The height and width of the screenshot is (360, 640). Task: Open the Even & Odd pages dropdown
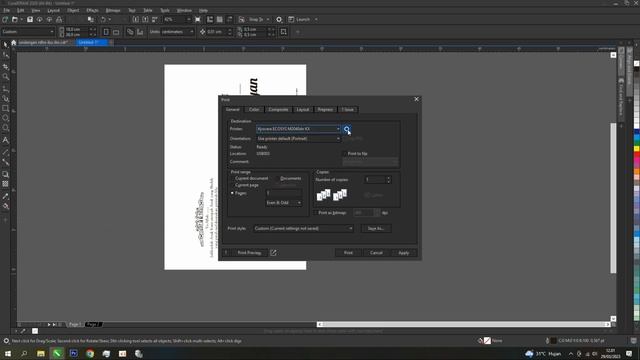coord(284,203)
